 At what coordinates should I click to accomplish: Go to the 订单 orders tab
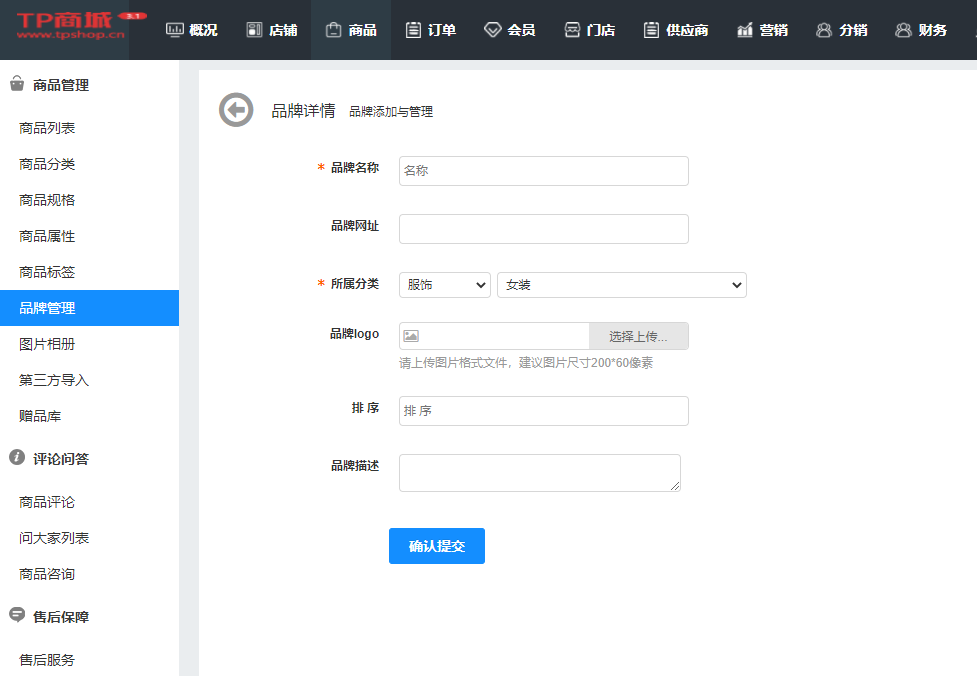tap(431, 30)
